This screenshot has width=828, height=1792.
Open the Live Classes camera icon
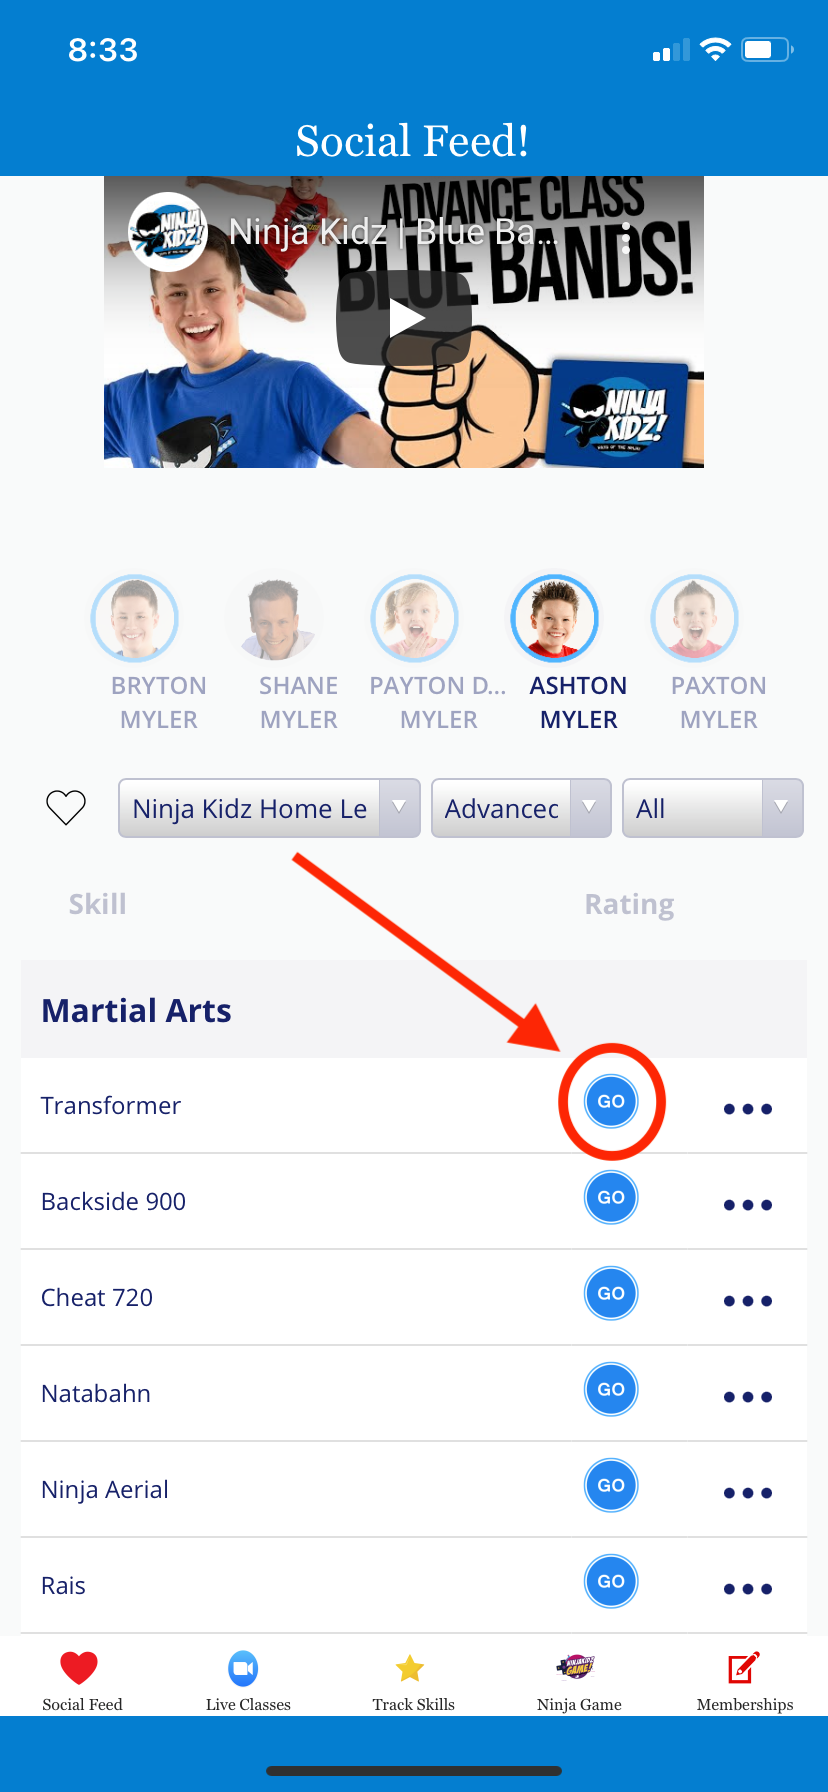(243, 1668)
